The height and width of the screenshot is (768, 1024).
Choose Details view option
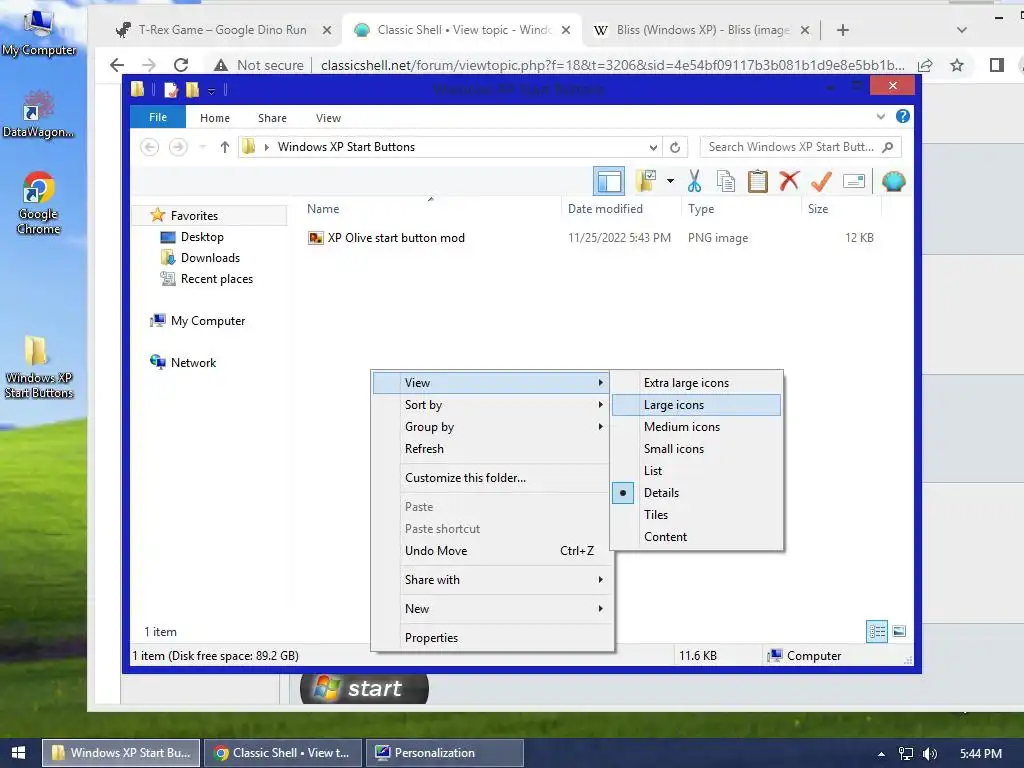696,492
